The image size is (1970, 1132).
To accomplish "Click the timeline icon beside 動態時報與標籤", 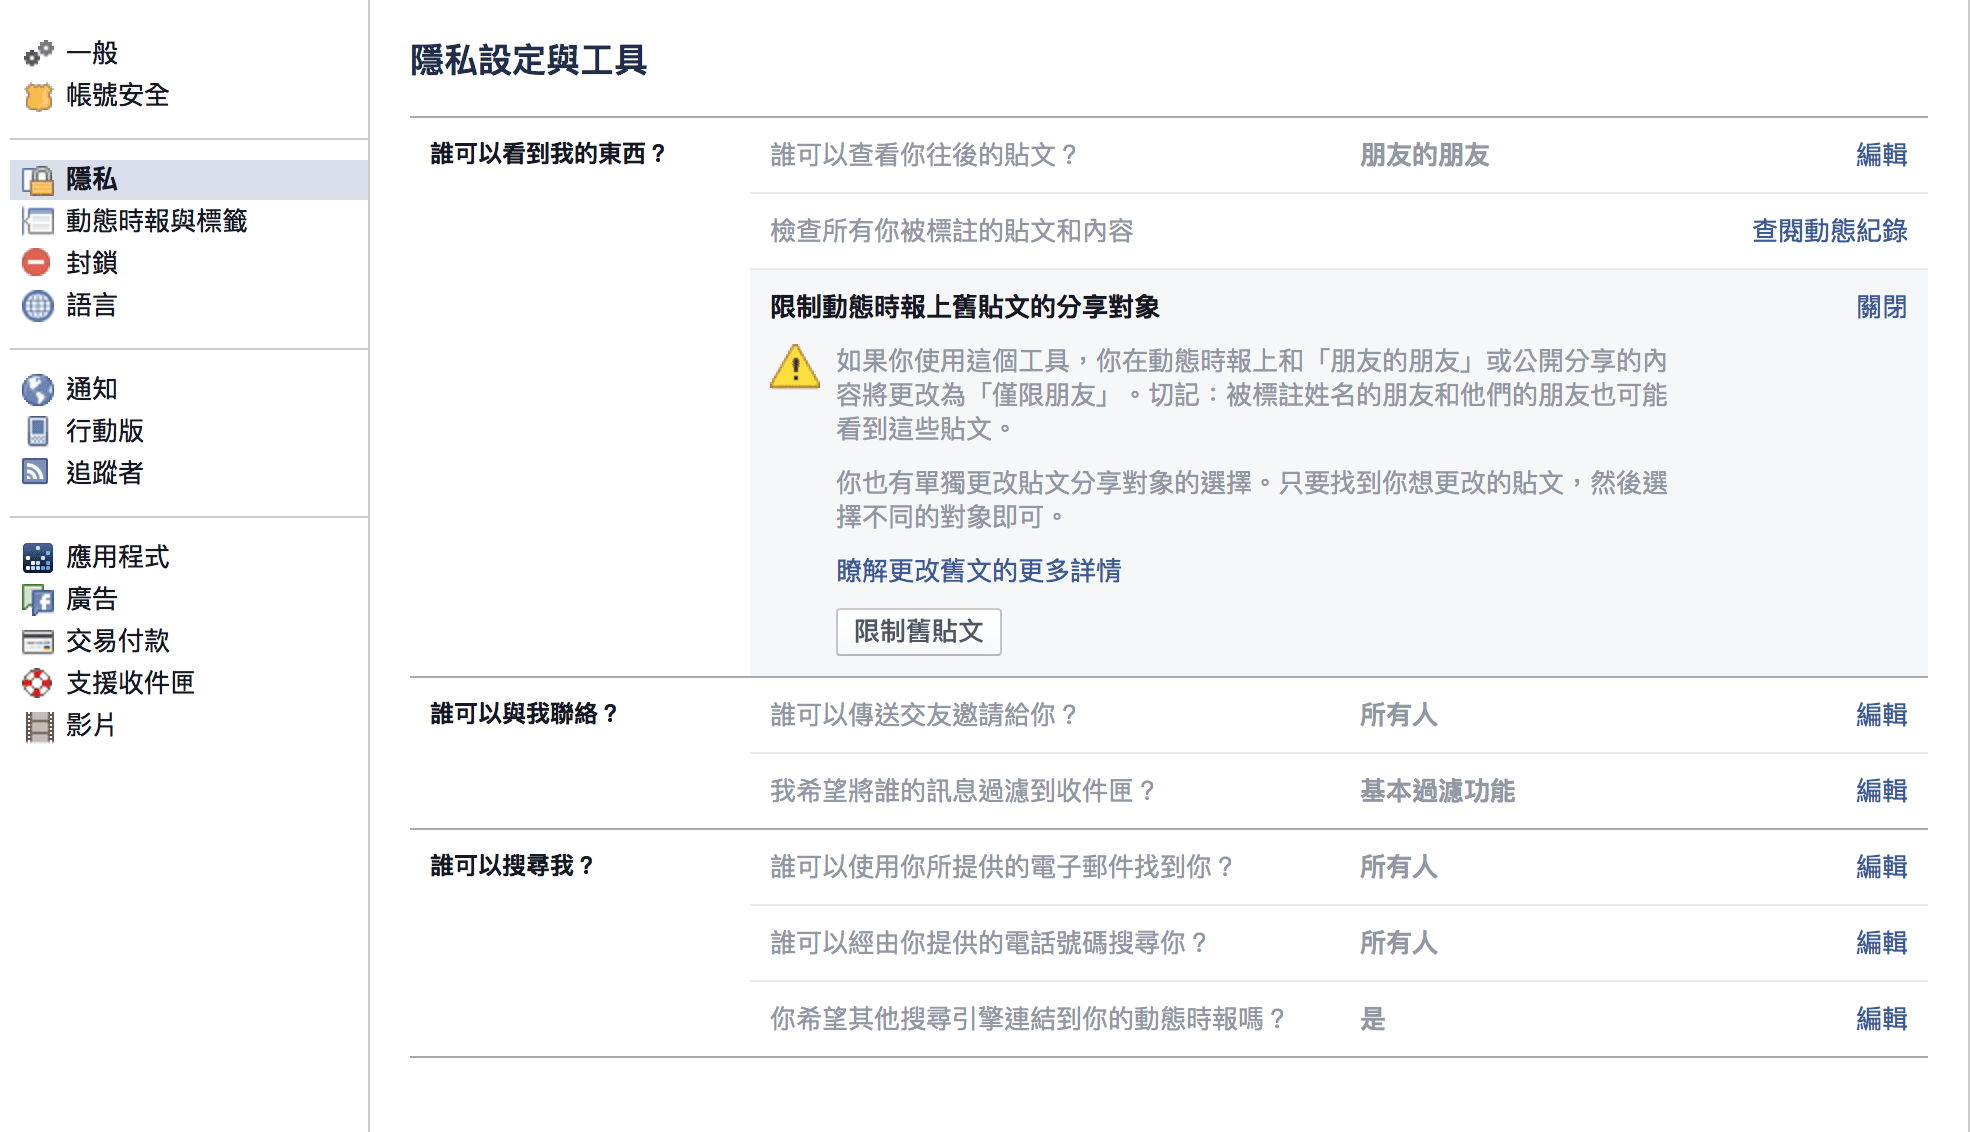I will [38, 221].
